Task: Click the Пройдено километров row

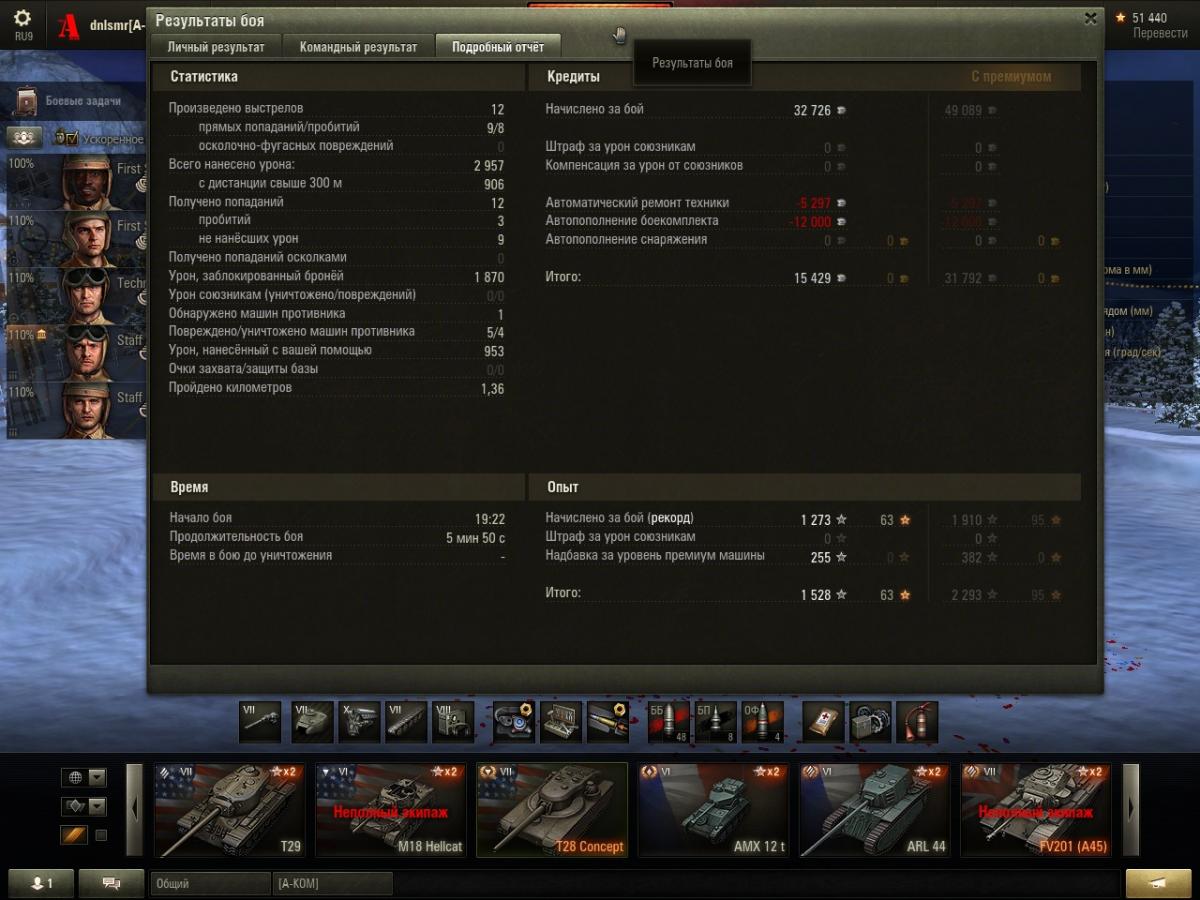Action: [337, 388]
